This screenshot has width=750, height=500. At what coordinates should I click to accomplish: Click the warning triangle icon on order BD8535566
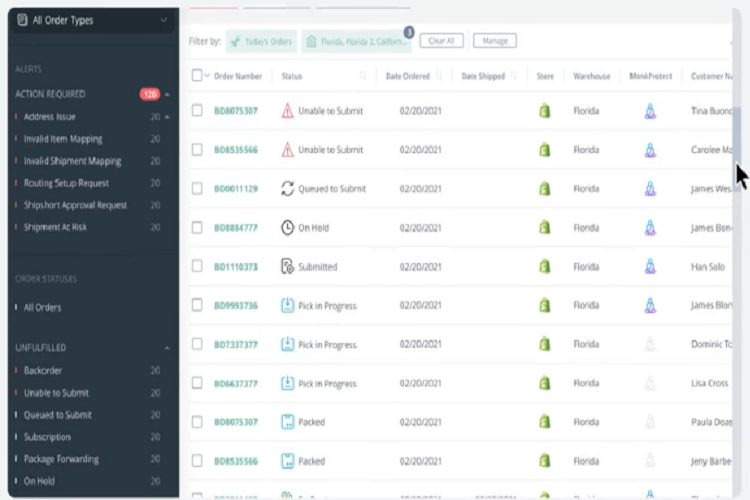[287, 150]
